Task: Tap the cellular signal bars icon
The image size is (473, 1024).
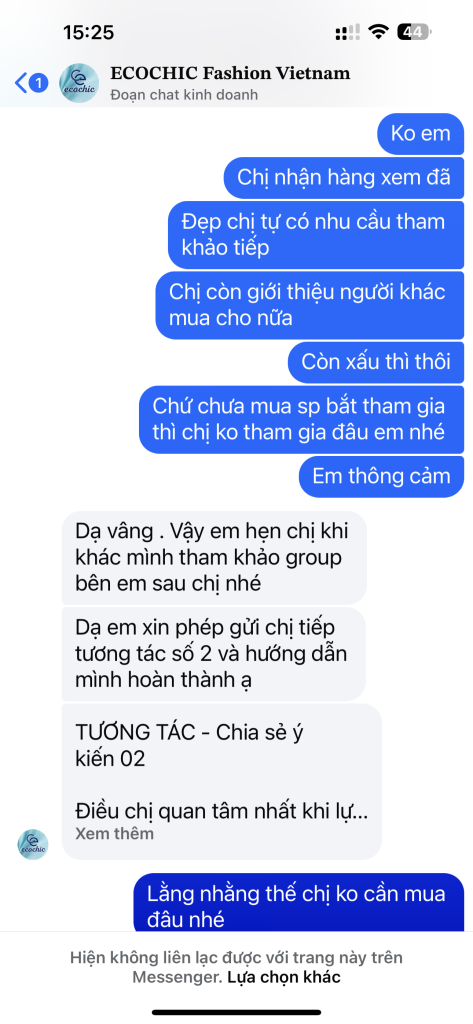Action: (347, 31)
